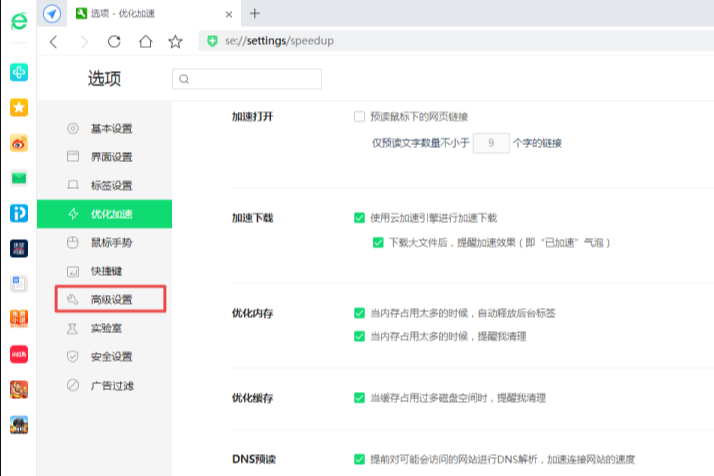Open 标签设置 settings section

[104, 185]
